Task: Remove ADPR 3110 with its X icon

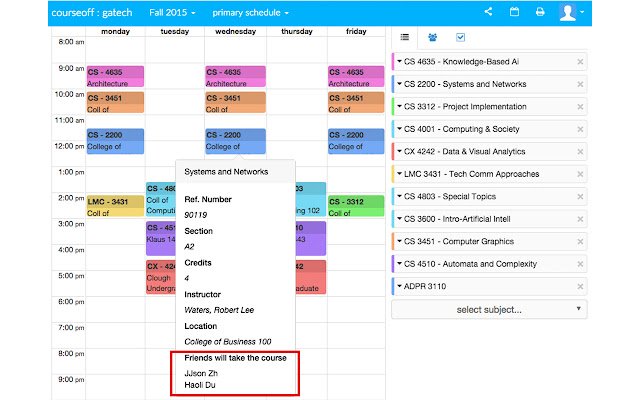Action: tap(580, 286)
